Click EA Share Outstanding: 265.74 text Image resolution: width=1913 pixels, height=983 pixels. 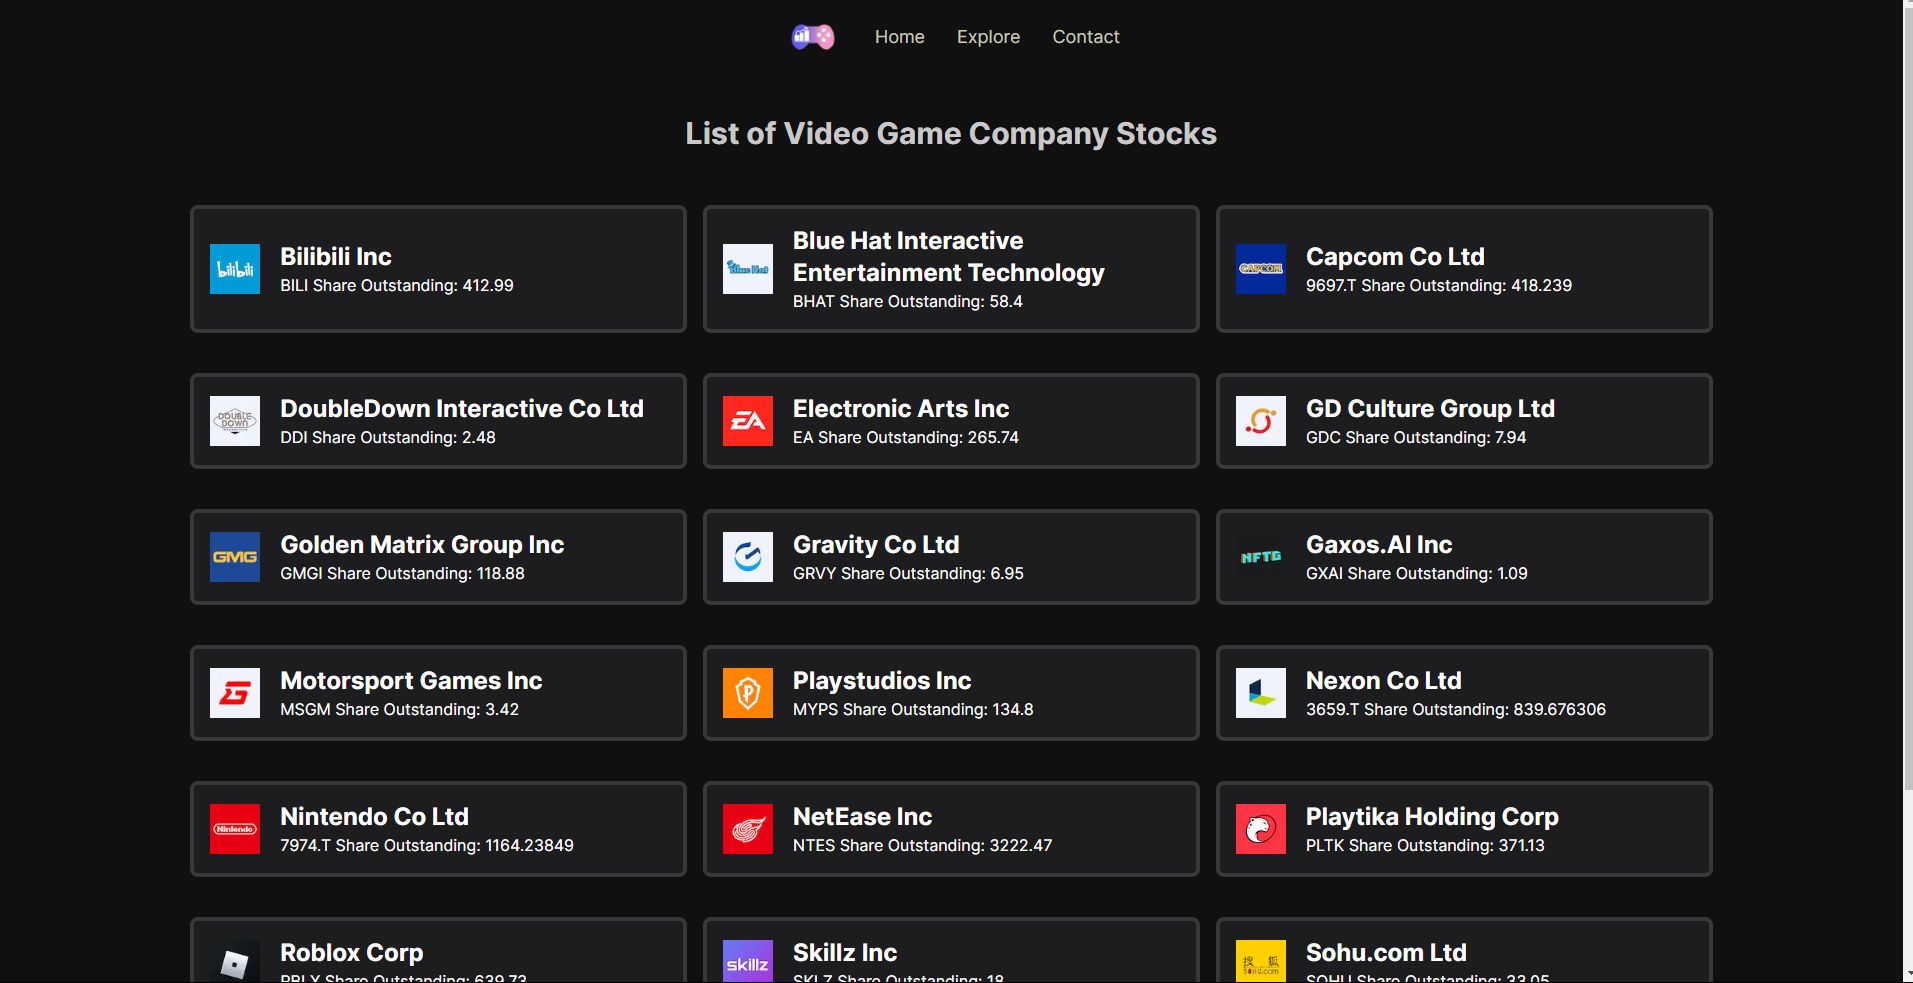pos(906,438)
